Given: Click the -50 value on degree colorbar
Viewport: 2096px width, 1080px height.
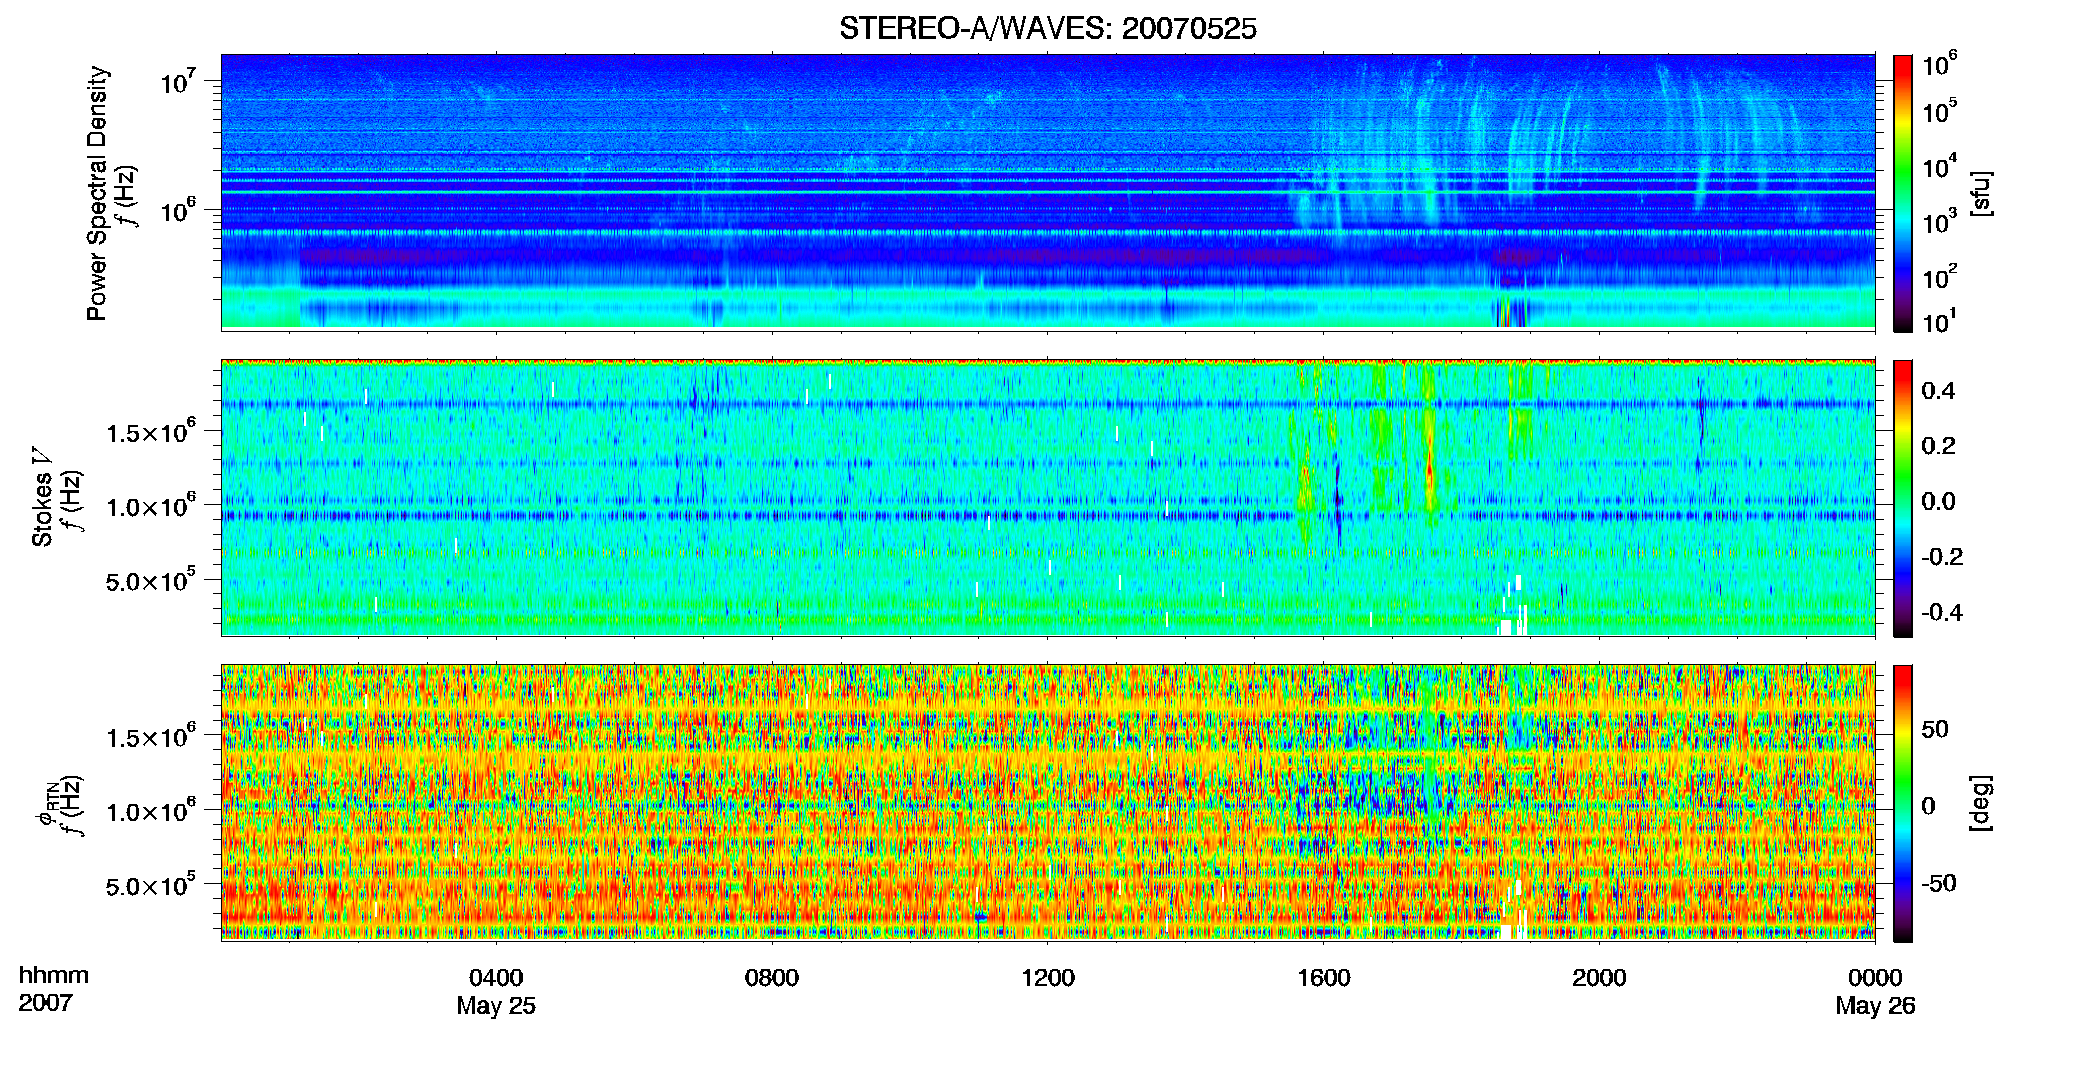Looking at the screenshot, I should [1939, 884].
